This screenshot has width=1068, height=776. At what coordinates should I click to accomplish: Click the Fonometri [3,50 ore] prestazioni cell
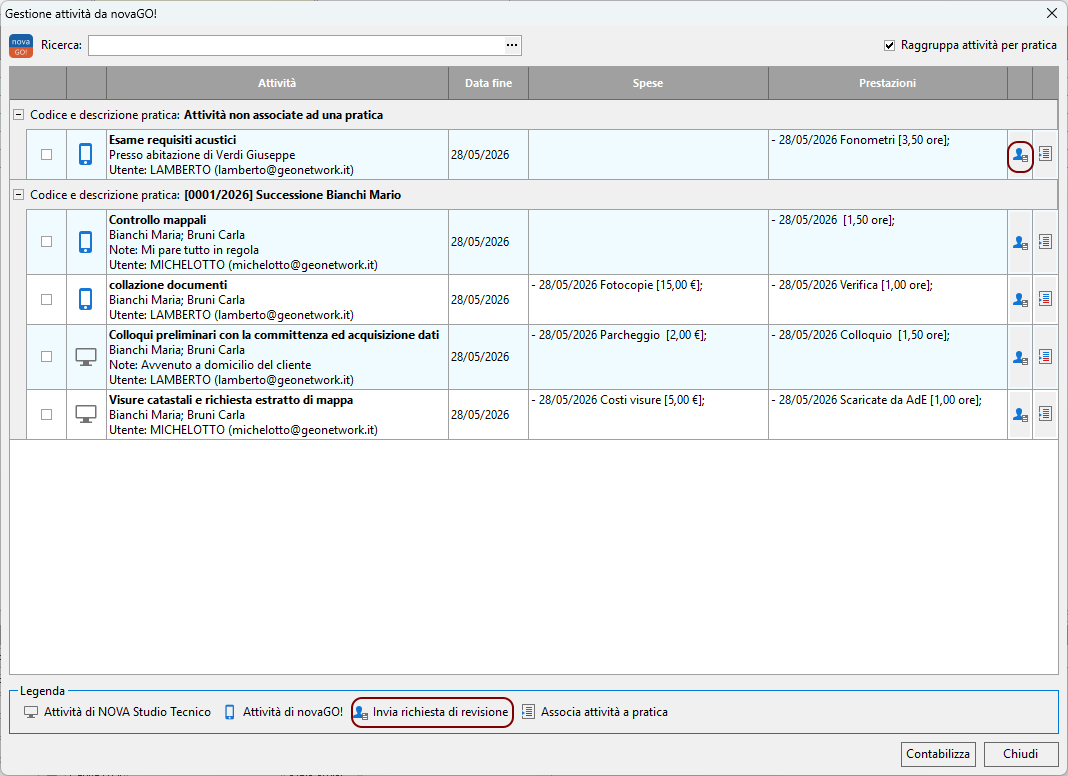coord(888,155)
